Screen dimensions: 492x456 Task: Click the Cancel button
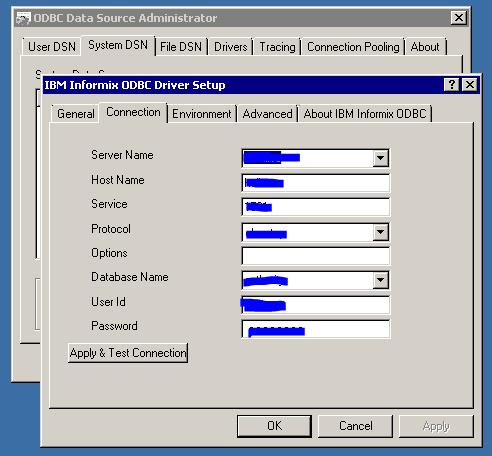tap(355, 426)
